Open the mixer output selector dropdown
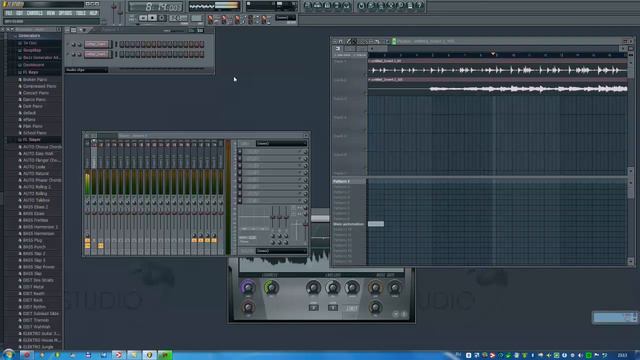The image size is (640, 360). (x=281, y=251)
